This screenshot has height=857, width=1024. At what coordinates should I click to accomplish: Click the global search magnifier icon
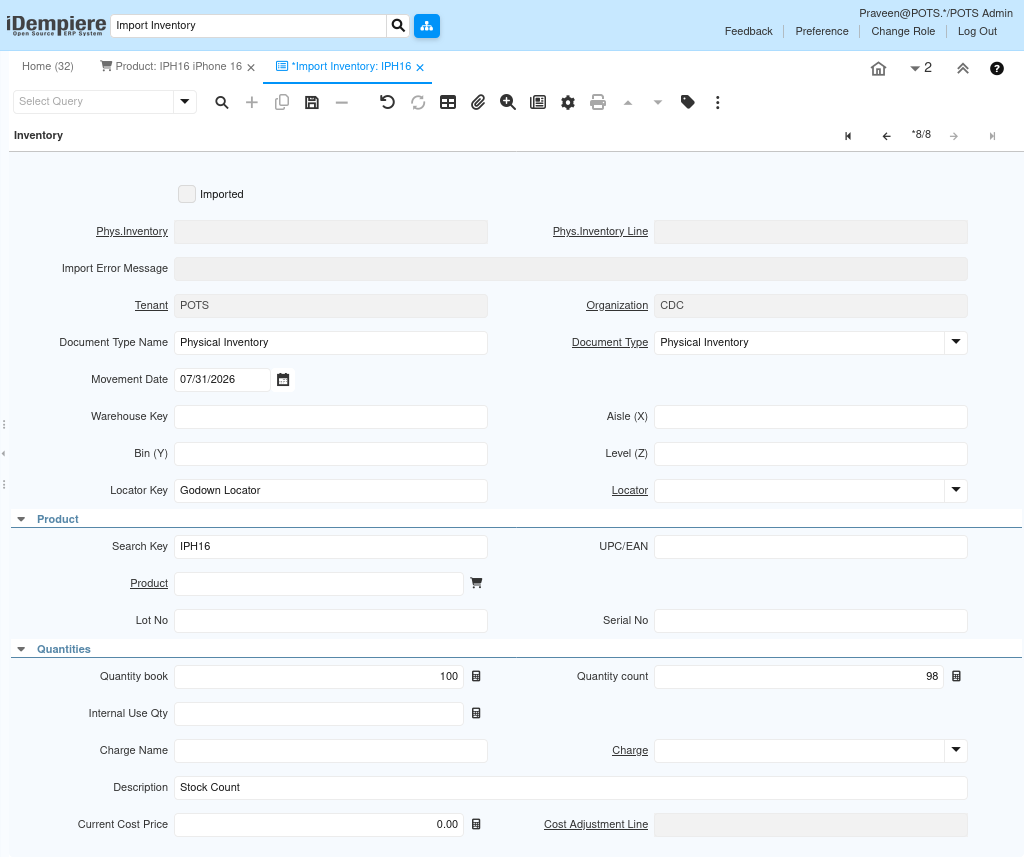click(x=398, y=25)
